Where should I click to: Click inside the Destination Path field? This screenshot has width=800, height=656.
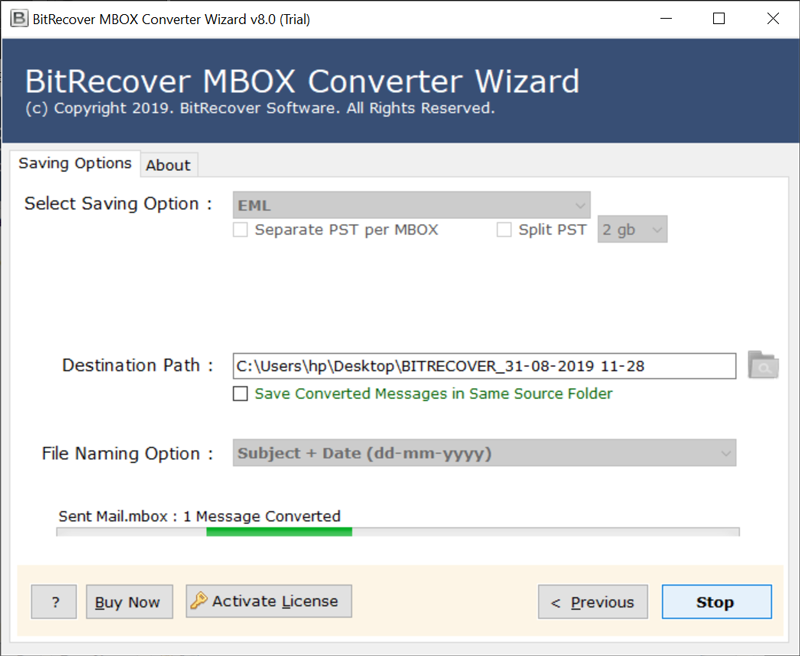[x=484, y=366]
